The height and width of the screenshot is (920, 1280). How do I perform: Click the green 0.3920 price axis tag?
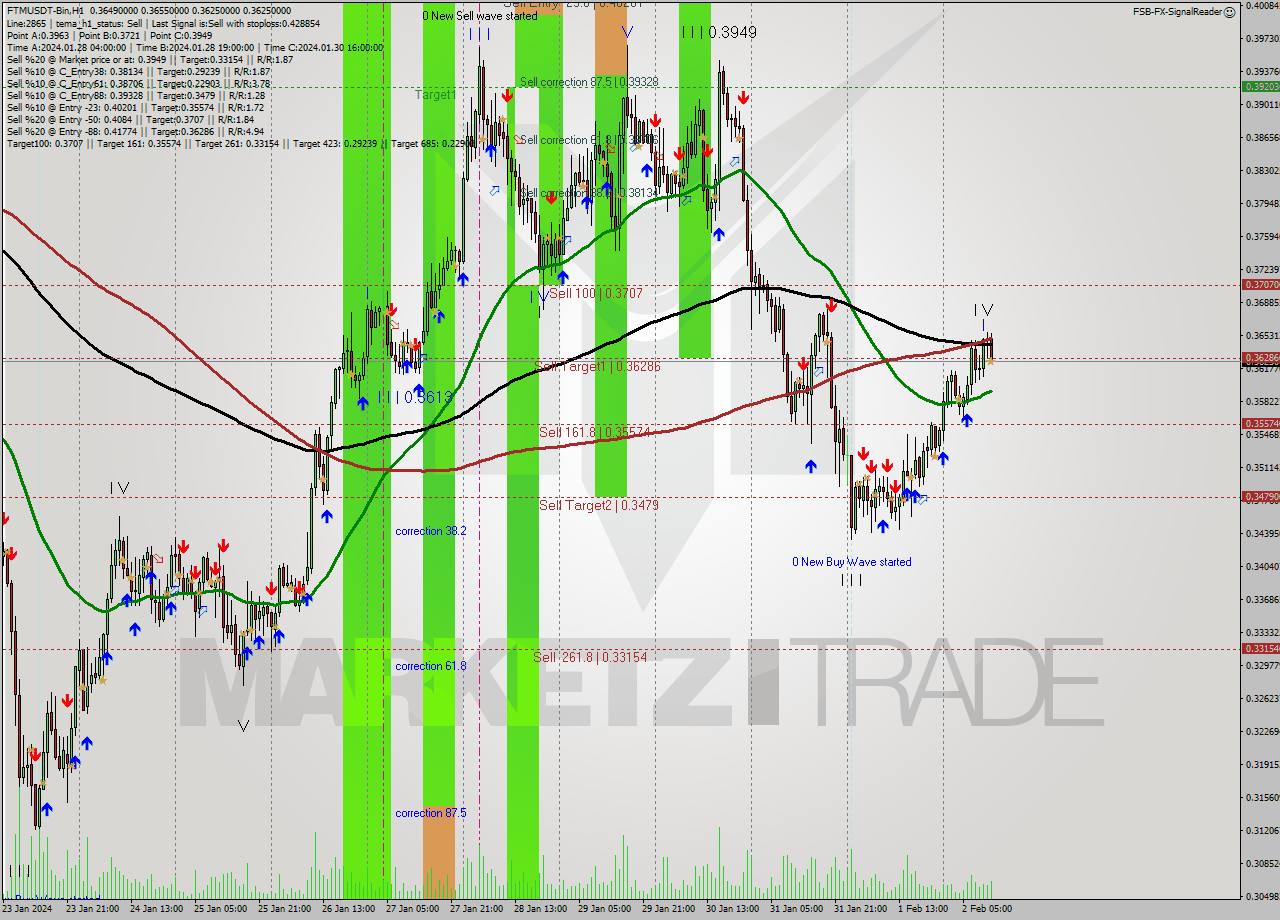pyautogui.click(x=1260, y=86)
